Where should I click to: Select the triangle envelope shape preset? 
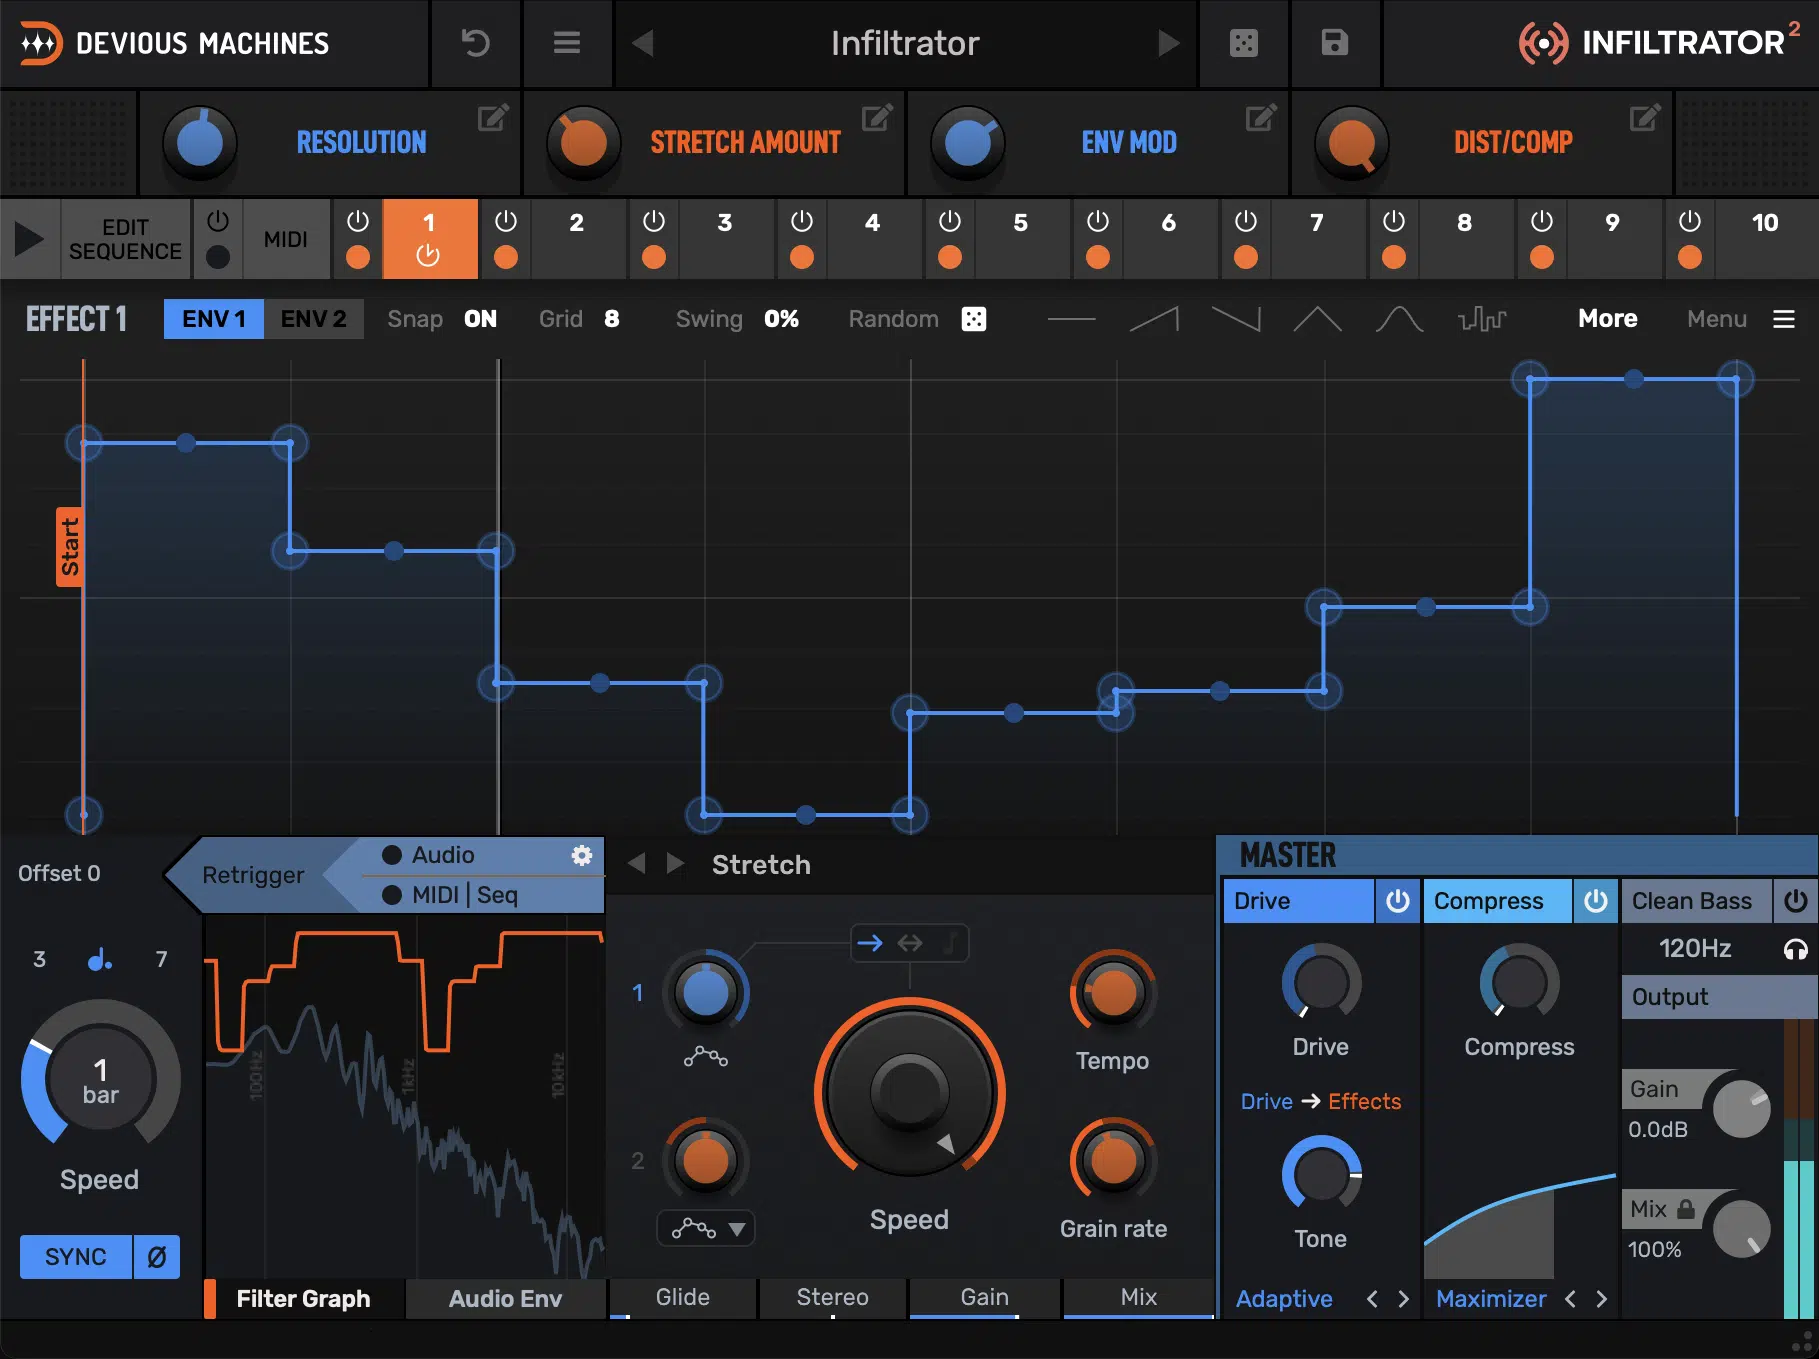point(1317,319)
